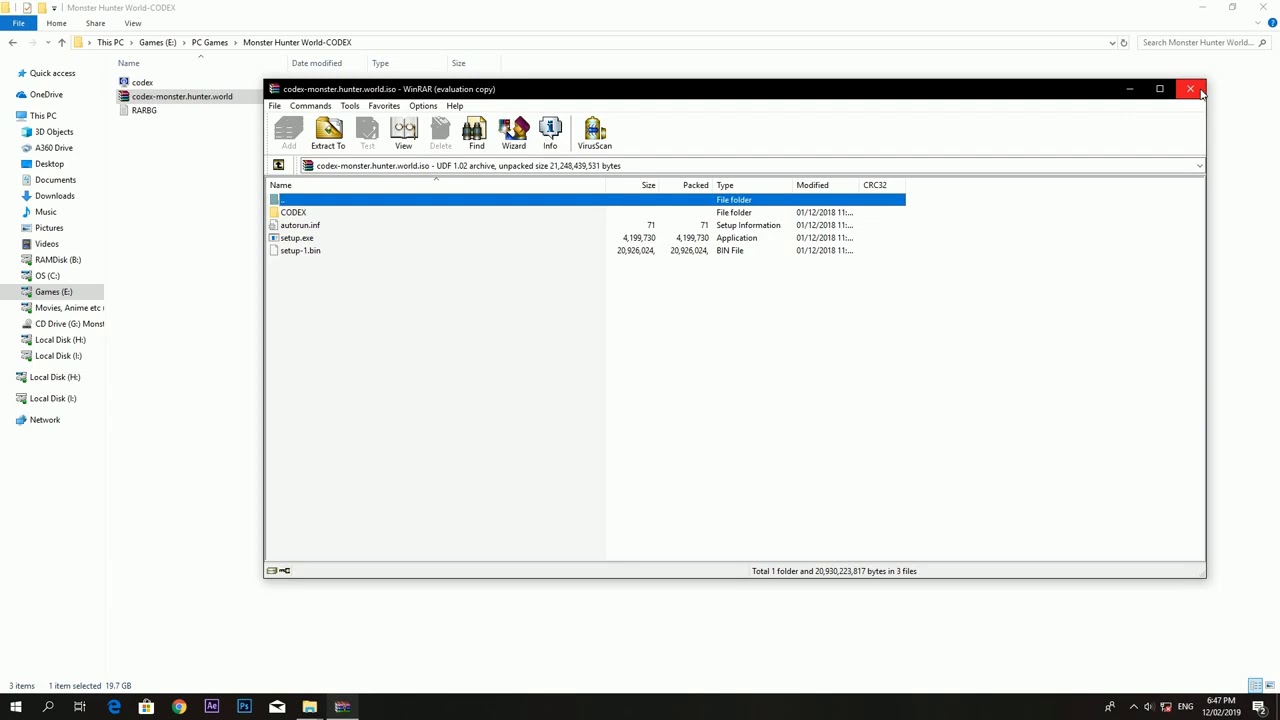Select setup.exe in archive list
The width and height of the screenshot is (1280, 720).
[297, 238]
